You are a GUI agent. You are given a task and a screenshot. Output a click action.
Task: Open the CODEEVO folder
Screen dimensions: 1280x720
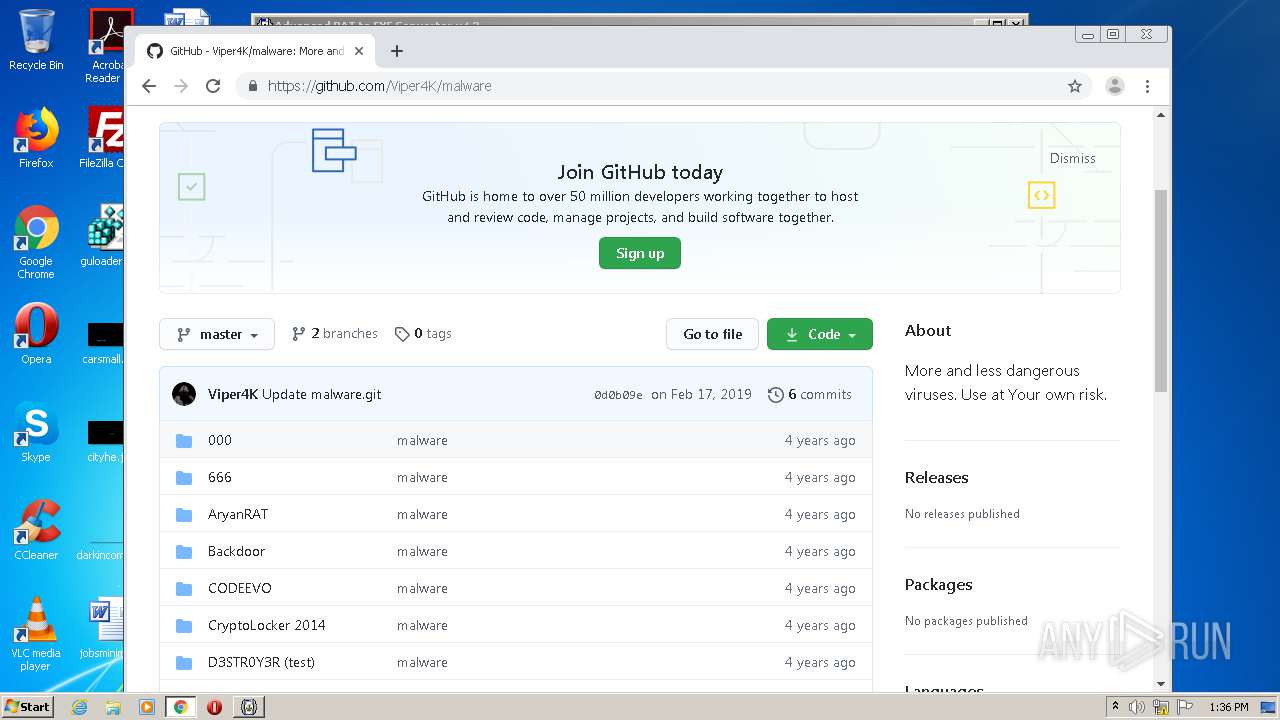point(240,588)
